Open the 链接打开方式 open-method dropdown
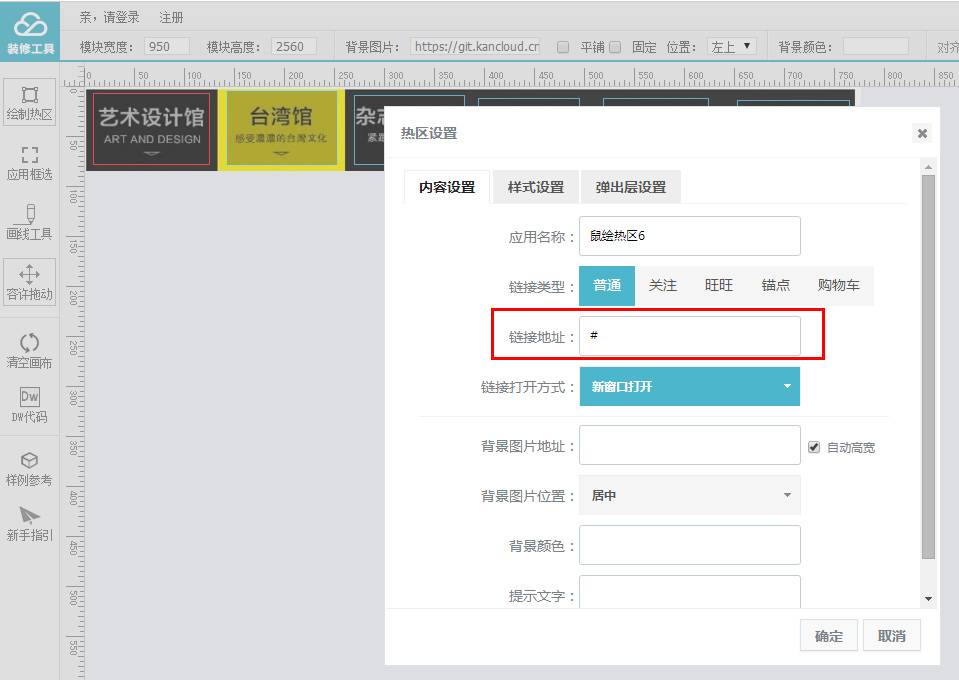The width and height of the screenshot is (959, 680). pos(690,387)
